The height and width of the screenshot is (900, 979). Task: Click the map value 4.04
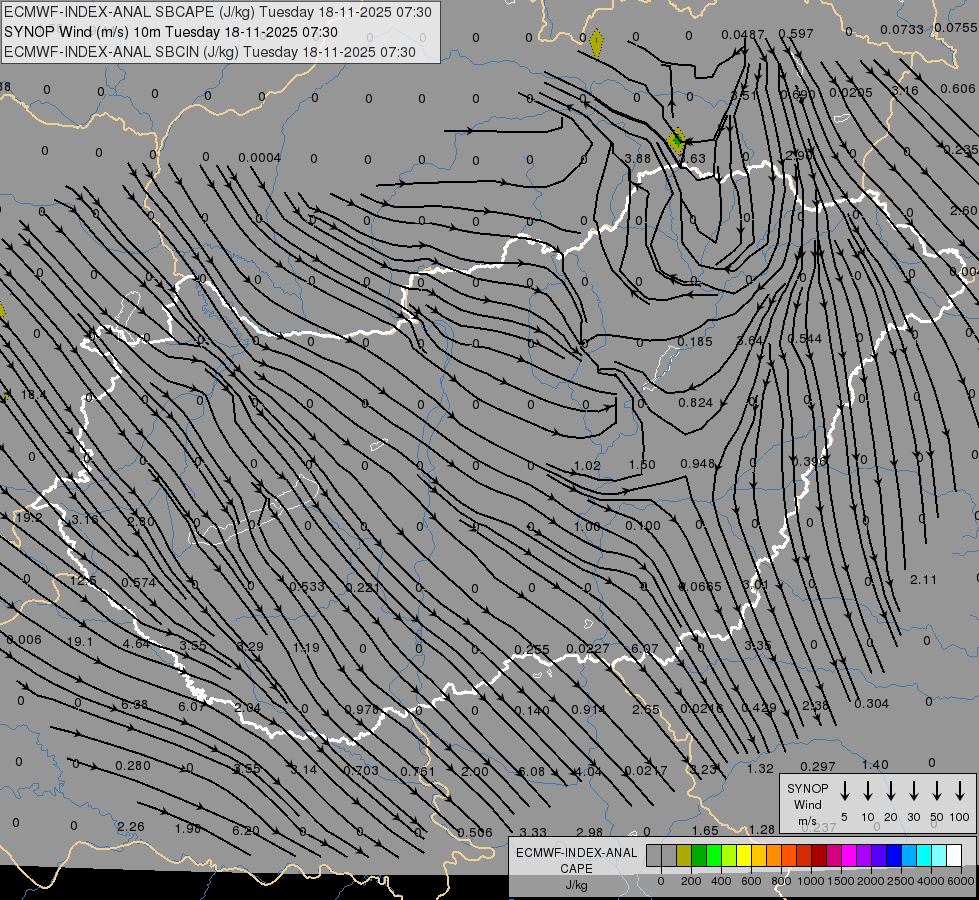coord(588,771)
